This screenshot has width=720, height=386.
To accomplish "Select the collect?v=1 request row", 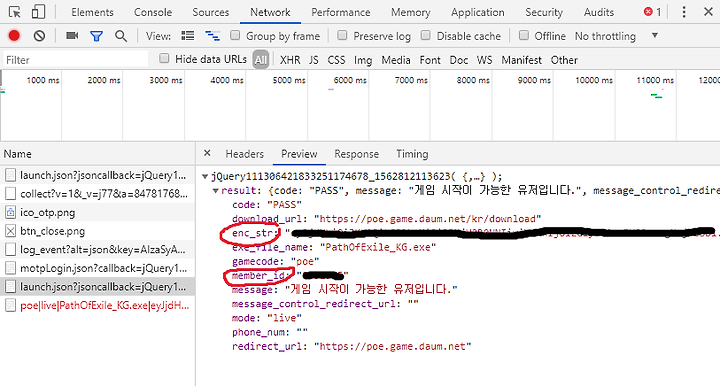I will point(97,194).
